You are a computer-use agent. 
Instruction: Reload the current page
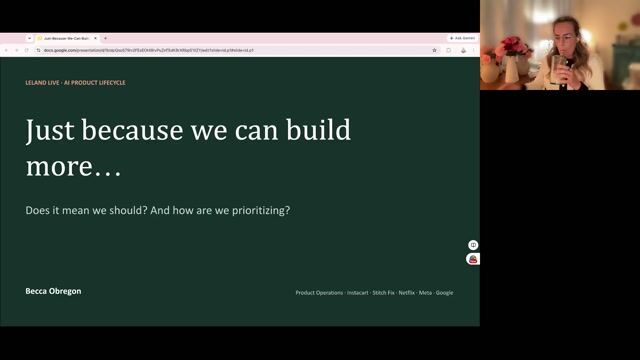[x=27, y=50]
